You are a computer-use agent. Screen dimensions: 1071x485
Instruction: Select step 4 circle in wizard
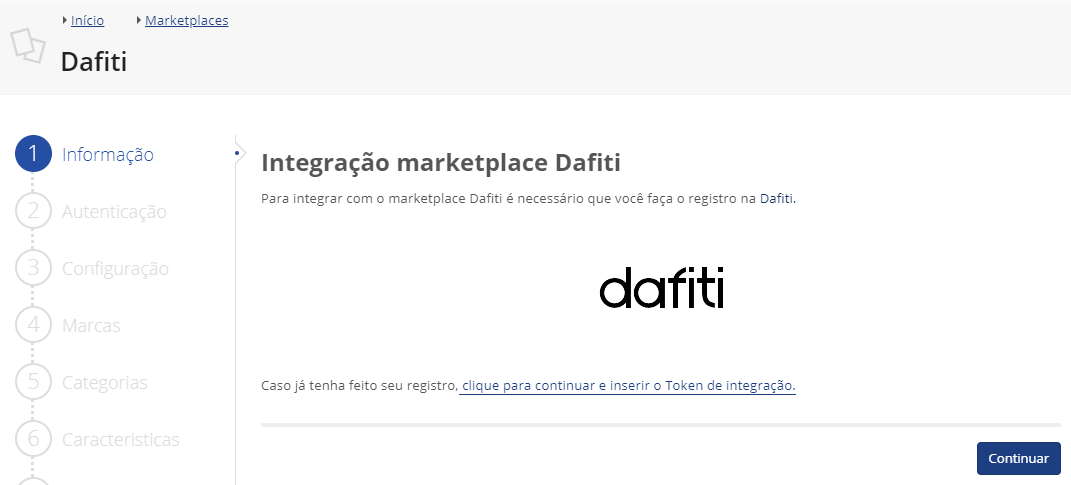pyautogui.click(x=33, y=324)
